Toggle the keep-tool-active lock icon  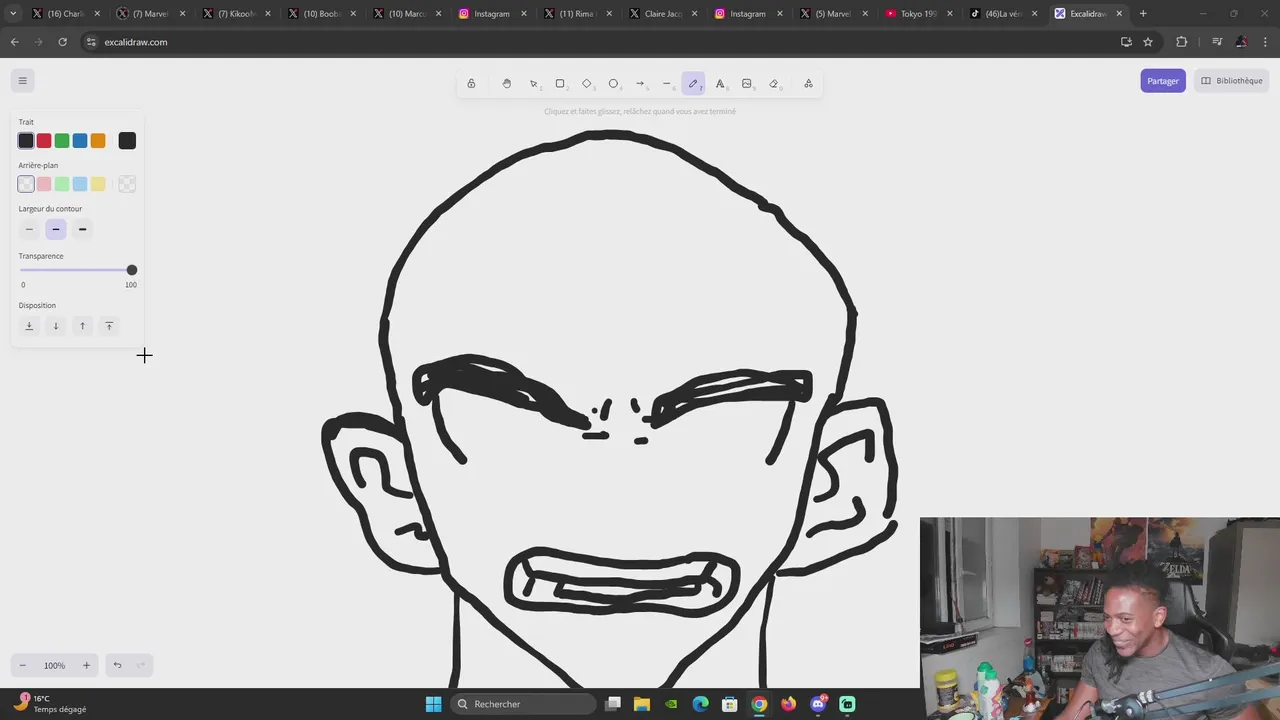point(471,84)
